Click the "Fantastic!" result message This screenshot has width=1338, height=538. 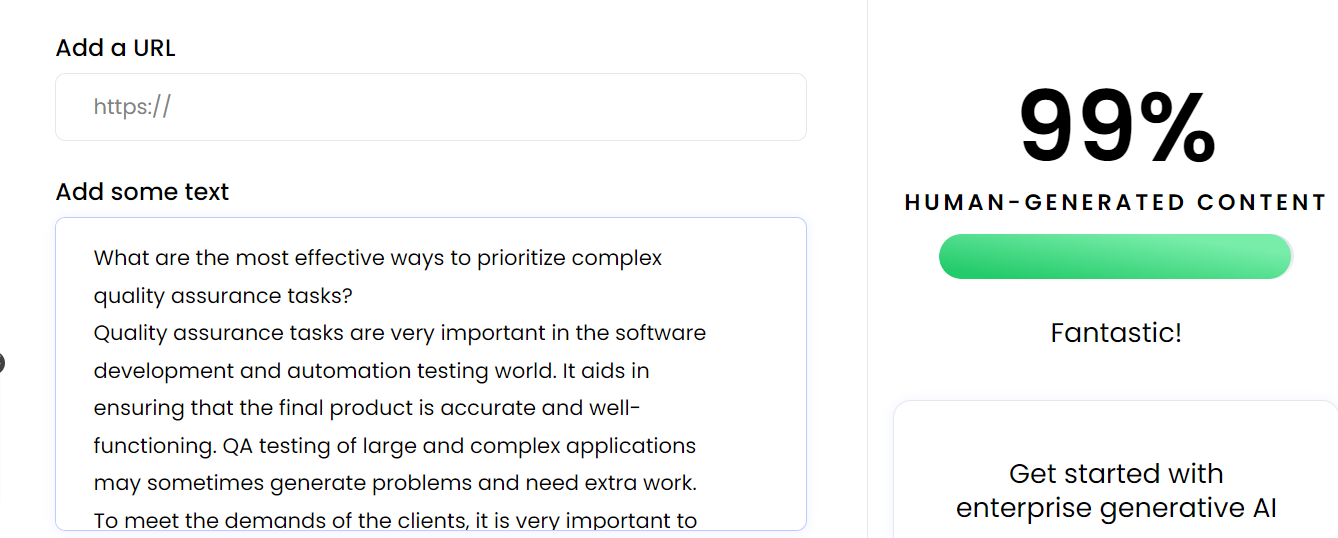click(x=1116, y=332)
